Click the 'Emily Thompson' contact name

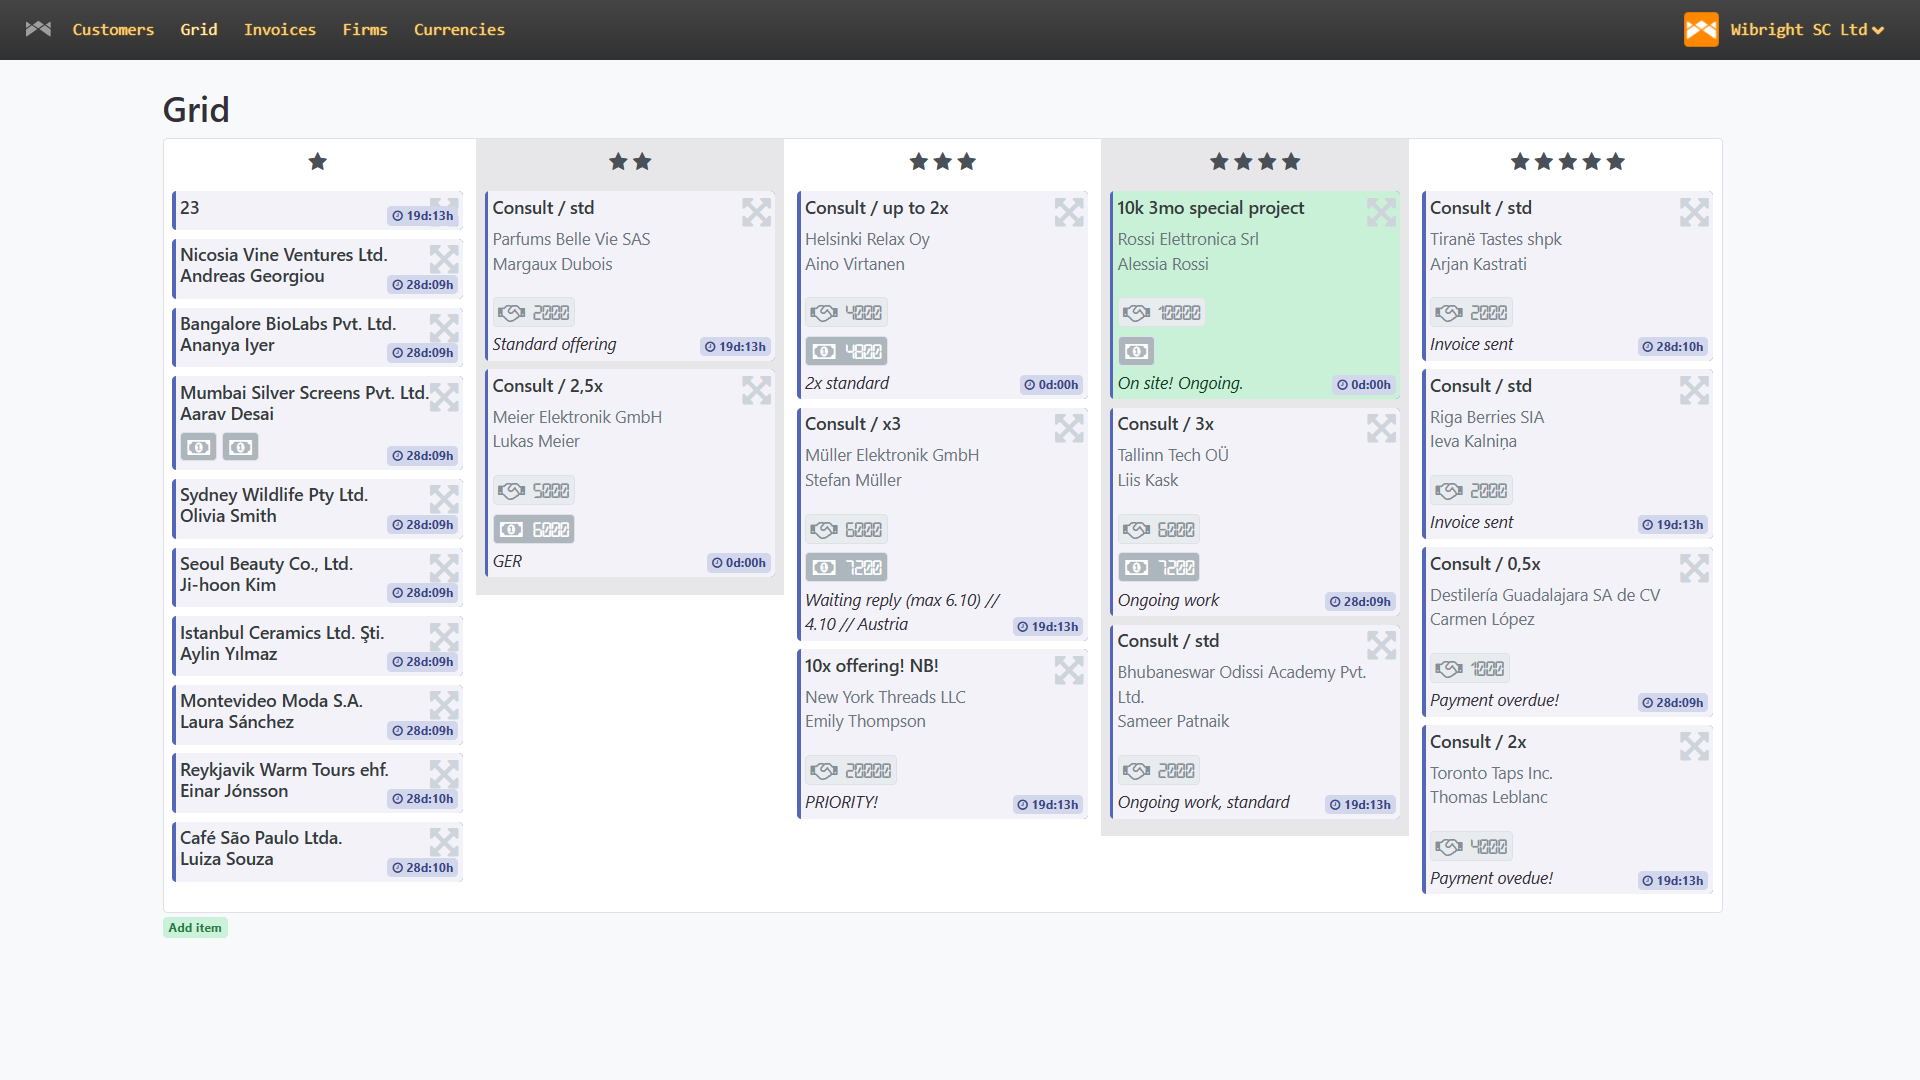[865, 721]
